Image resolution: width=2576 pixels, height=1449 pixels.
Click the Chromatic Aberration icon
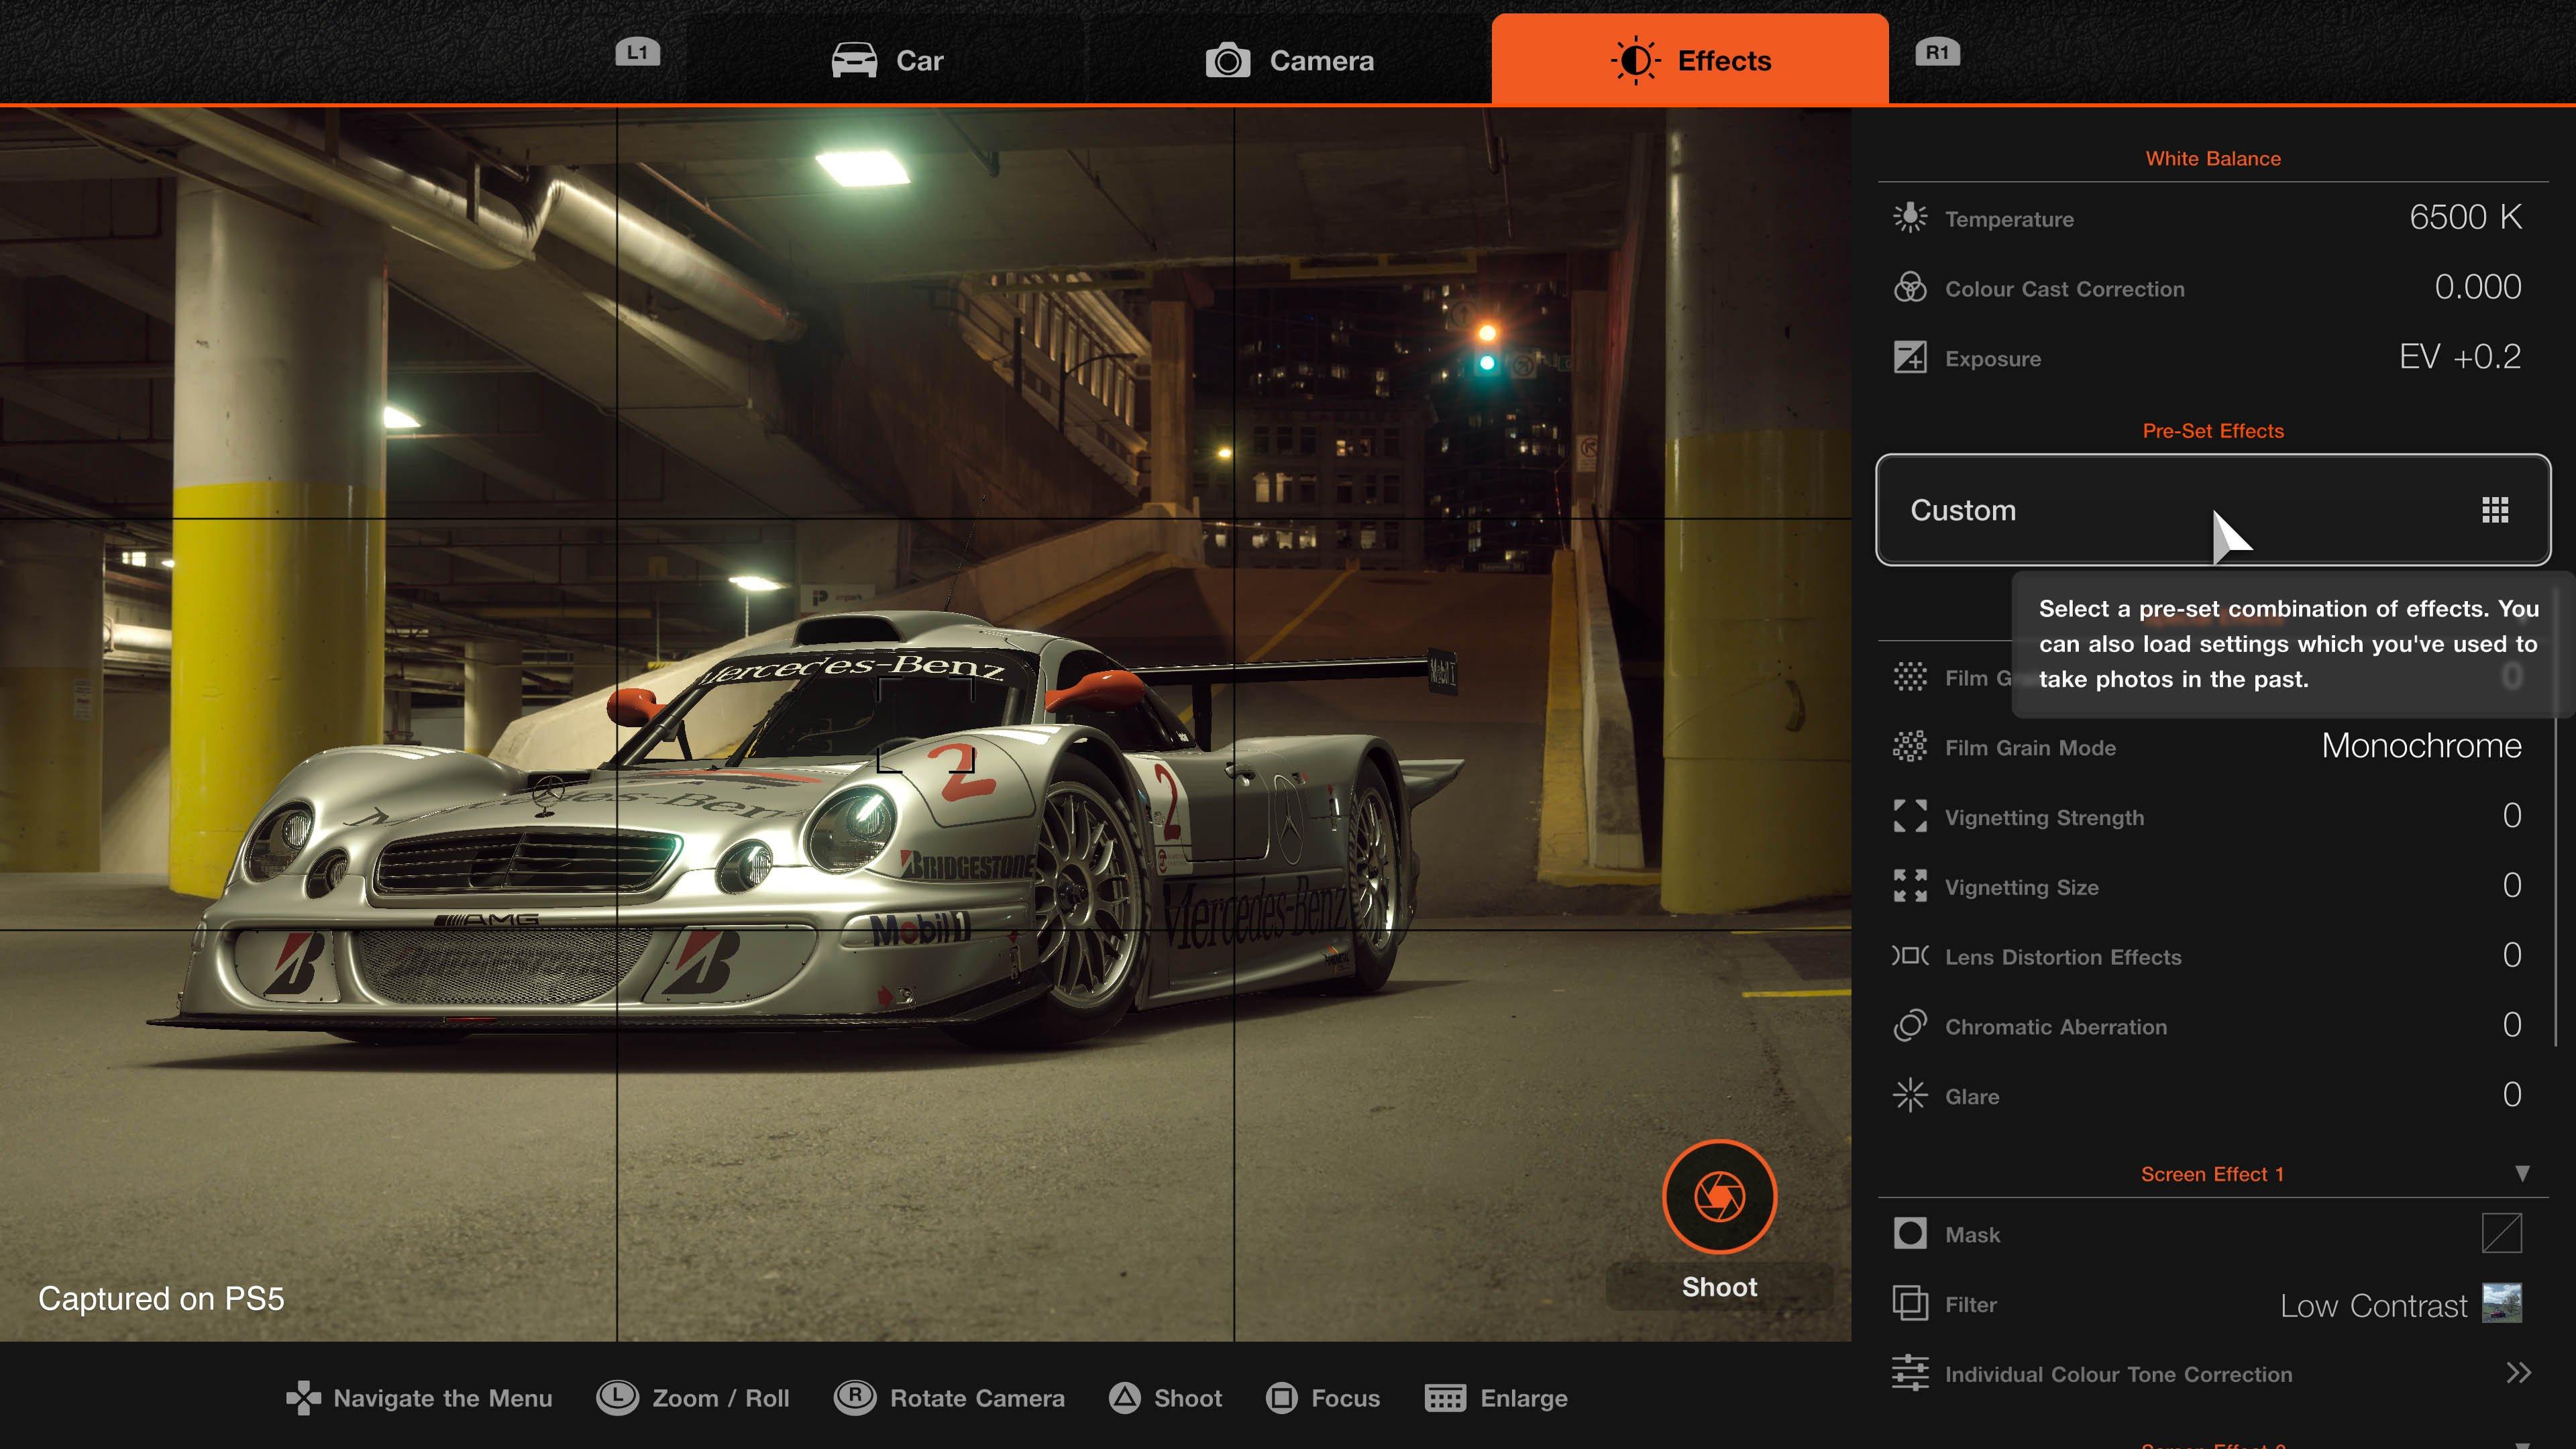pos(1909,1026)
